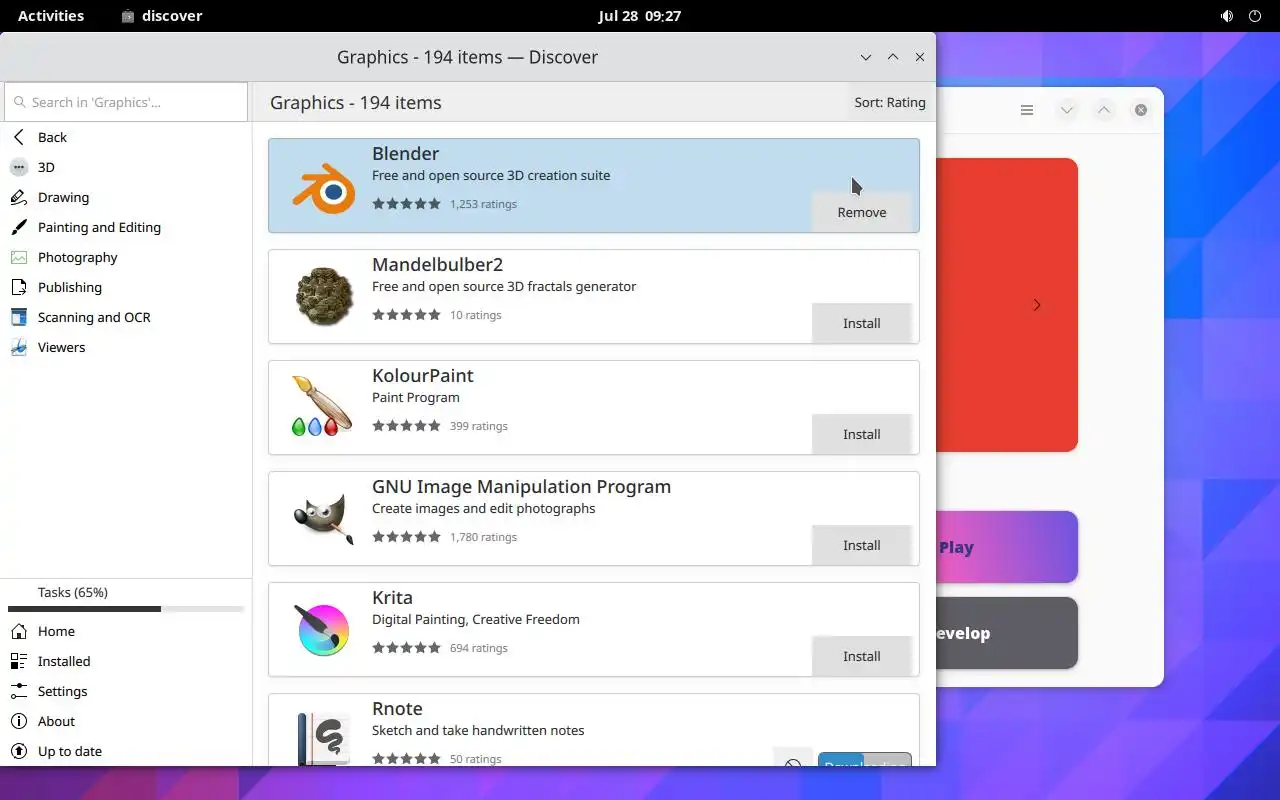Viewport: 1280px width, 800px height.
Task: Click the Jul 28 09:27 clock
Action: point(639,16)
